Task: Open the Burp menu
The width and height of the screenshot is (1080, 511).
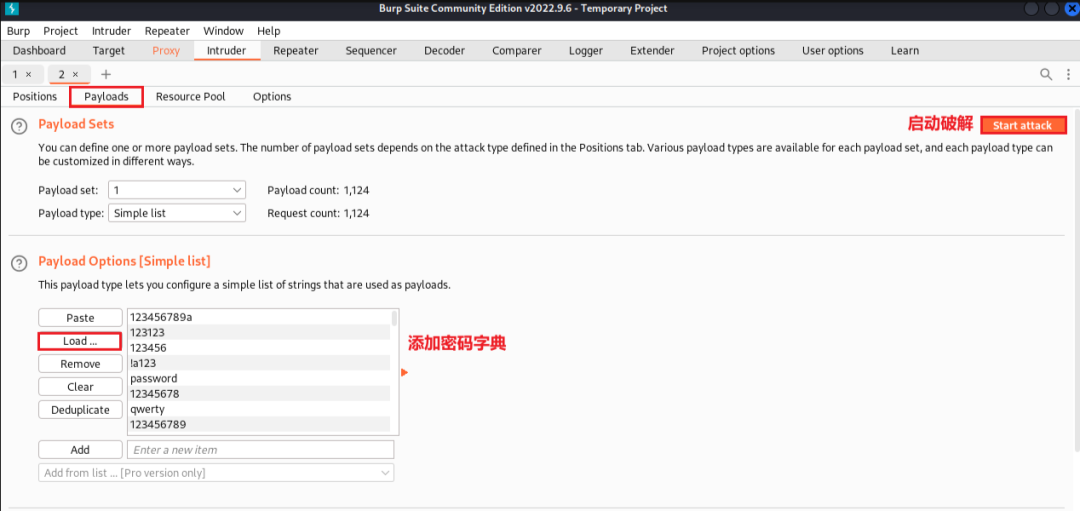Action: click(x=19, y=31)
